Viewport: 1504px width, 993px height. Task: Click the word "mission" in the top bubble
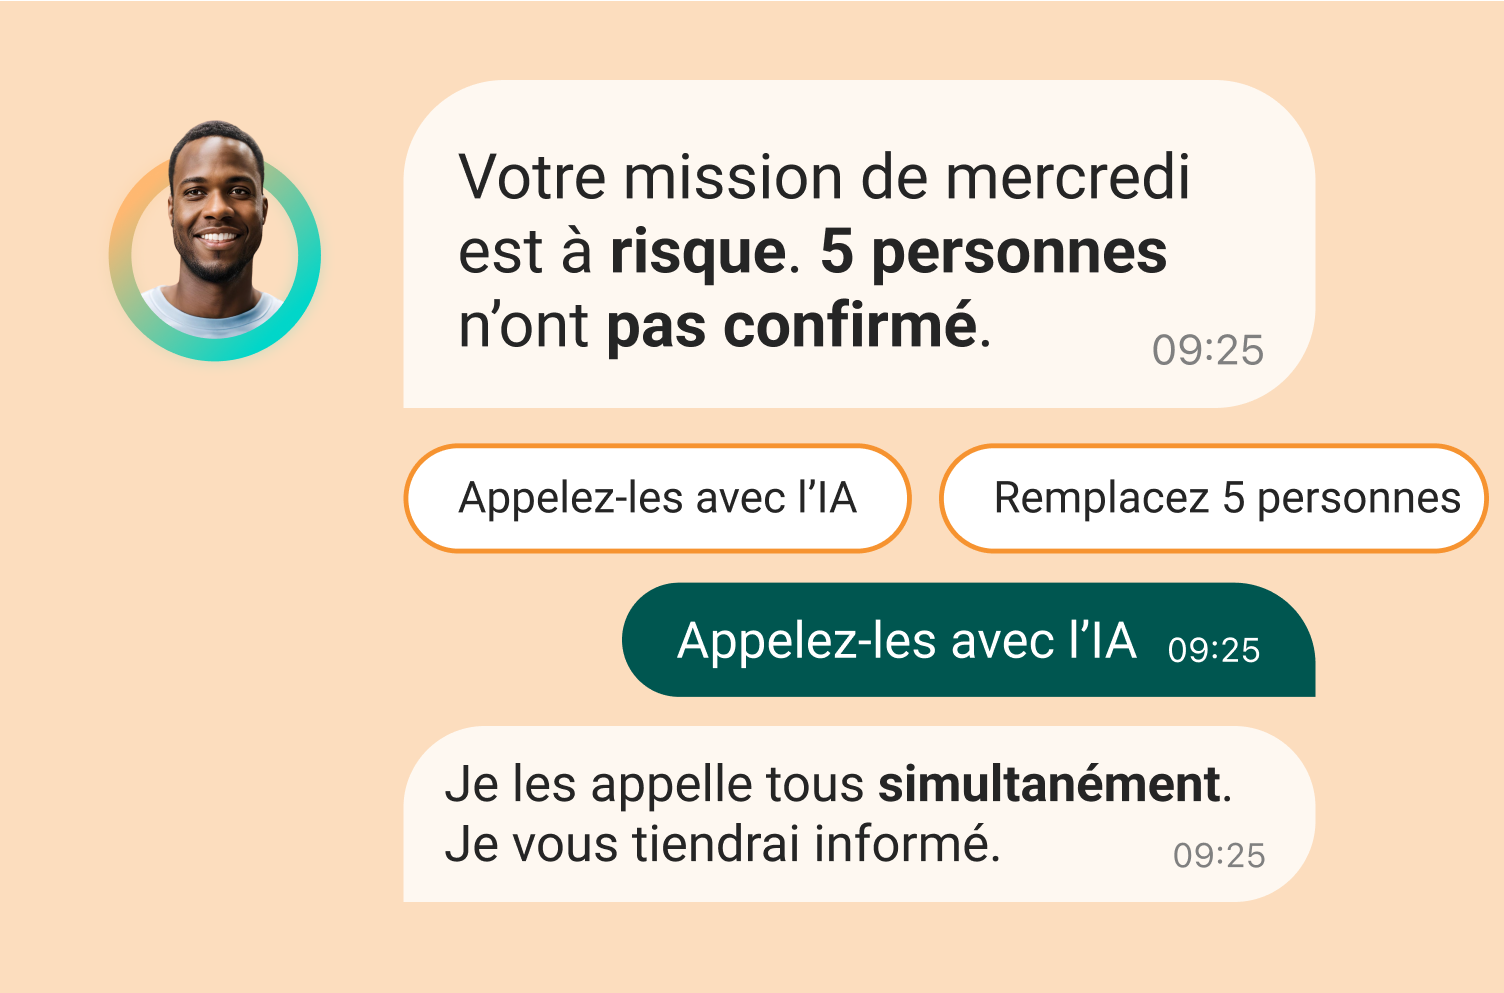click(x=733, y=177)
